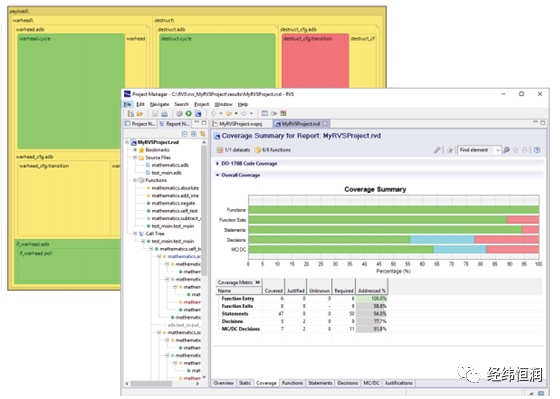Switch to Project Navigator tab
560x399 pixels.
pyautogui.click(x=140, y=124)
